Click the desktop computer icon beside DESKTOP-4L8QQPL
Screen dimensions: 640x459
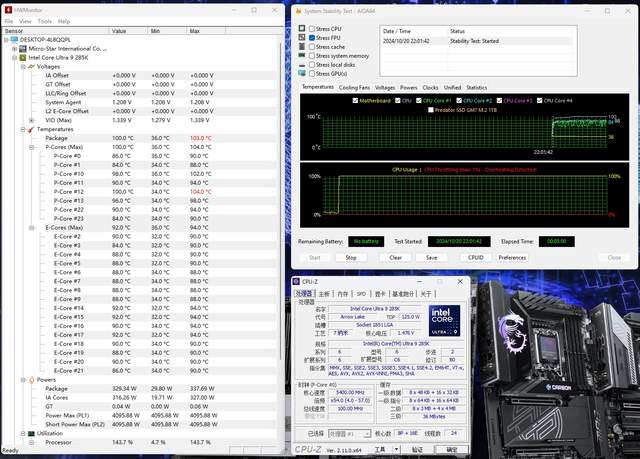pyautogui.click(x=14, y=40)
